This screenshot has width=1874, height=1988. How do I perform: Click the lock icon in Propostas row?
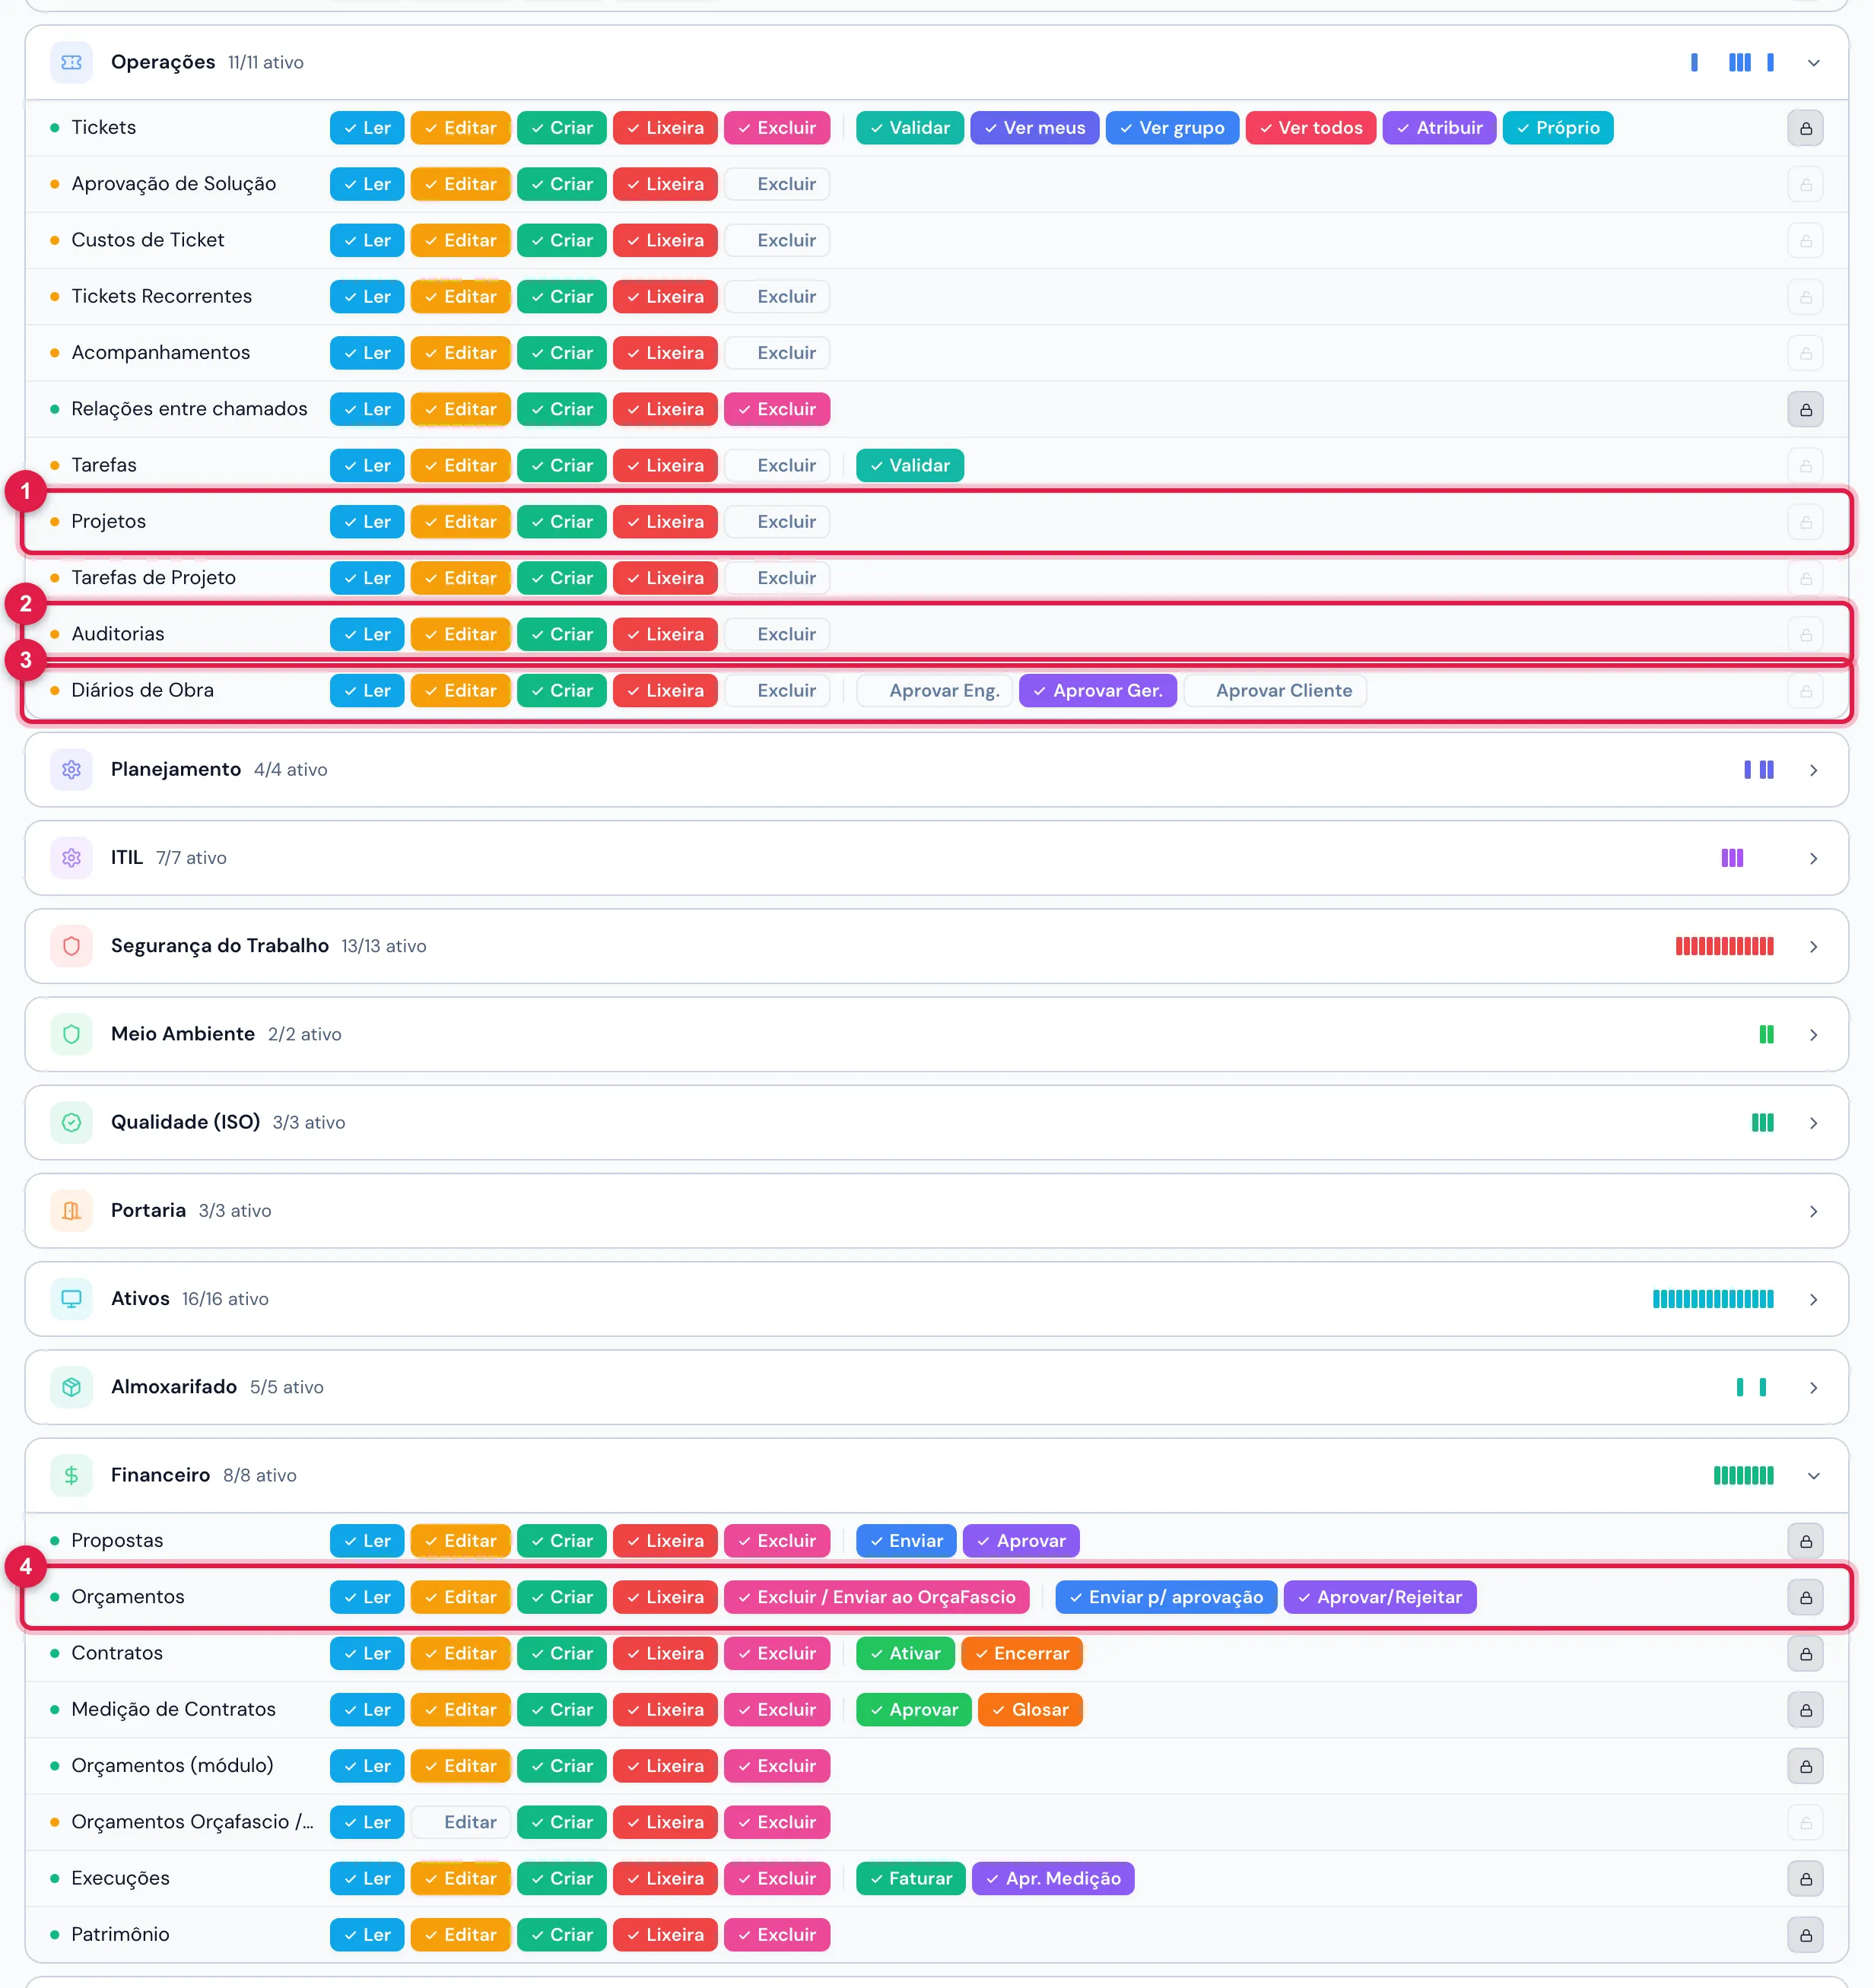(x=1805, y=1541)
